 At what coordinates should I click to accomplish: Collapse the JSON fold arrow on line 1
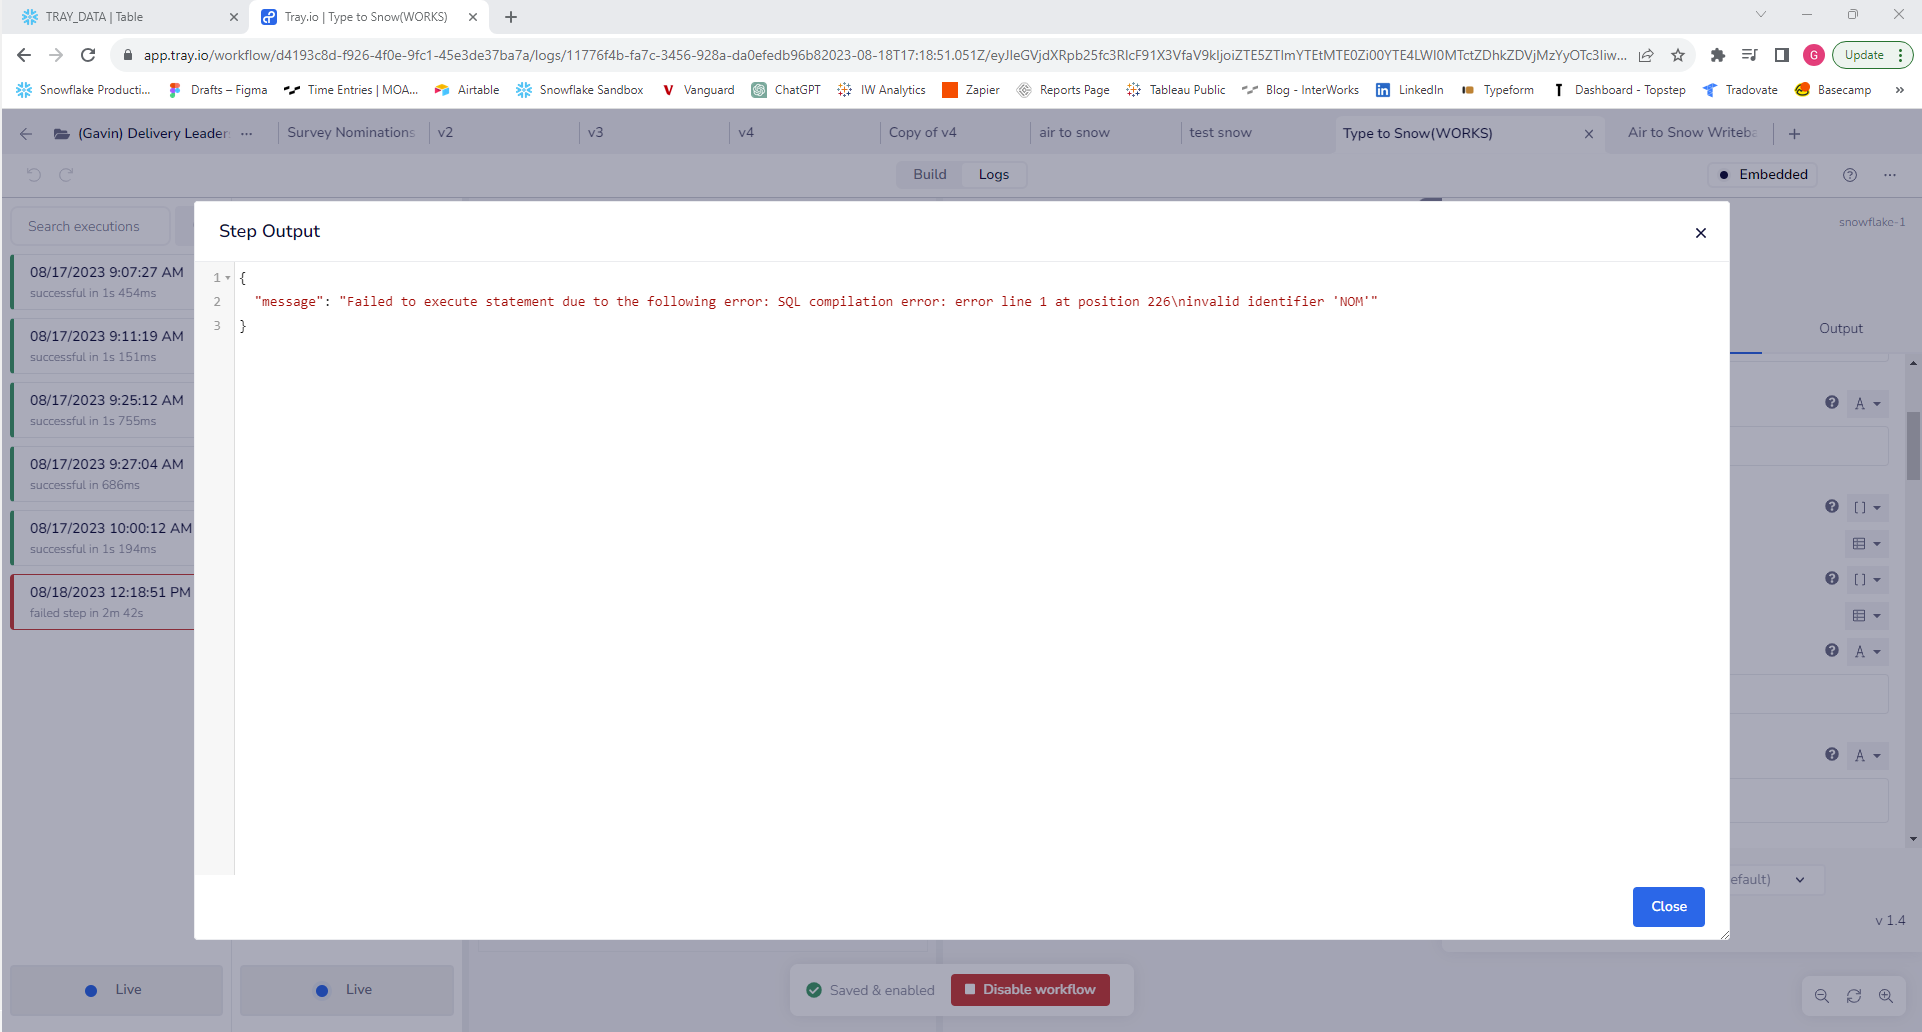[x=228, y=278]
